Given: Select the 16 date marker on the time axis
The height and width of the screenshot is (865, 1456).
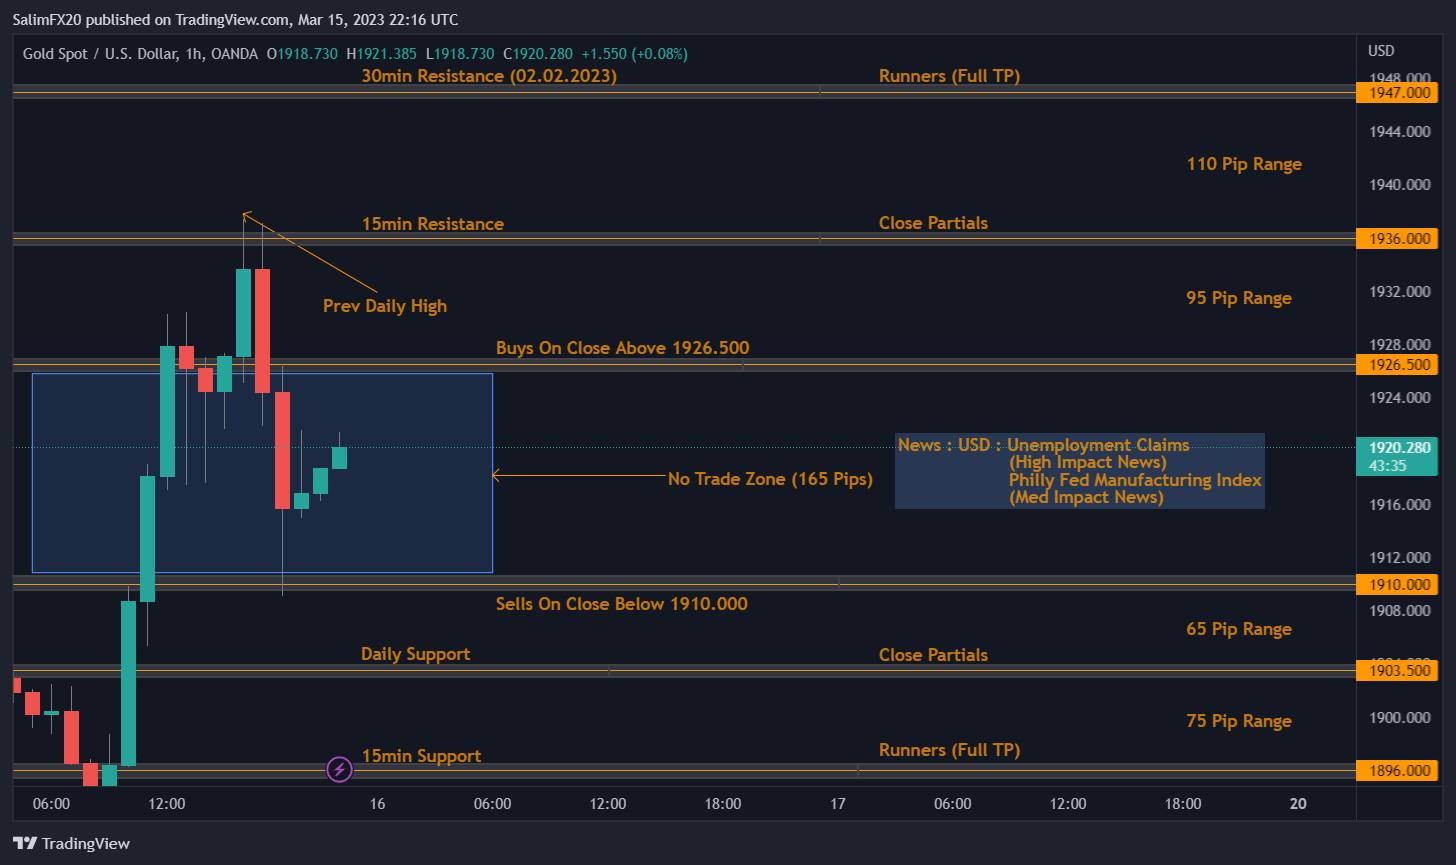Looking at the screenshot, I should pos(377,803).
